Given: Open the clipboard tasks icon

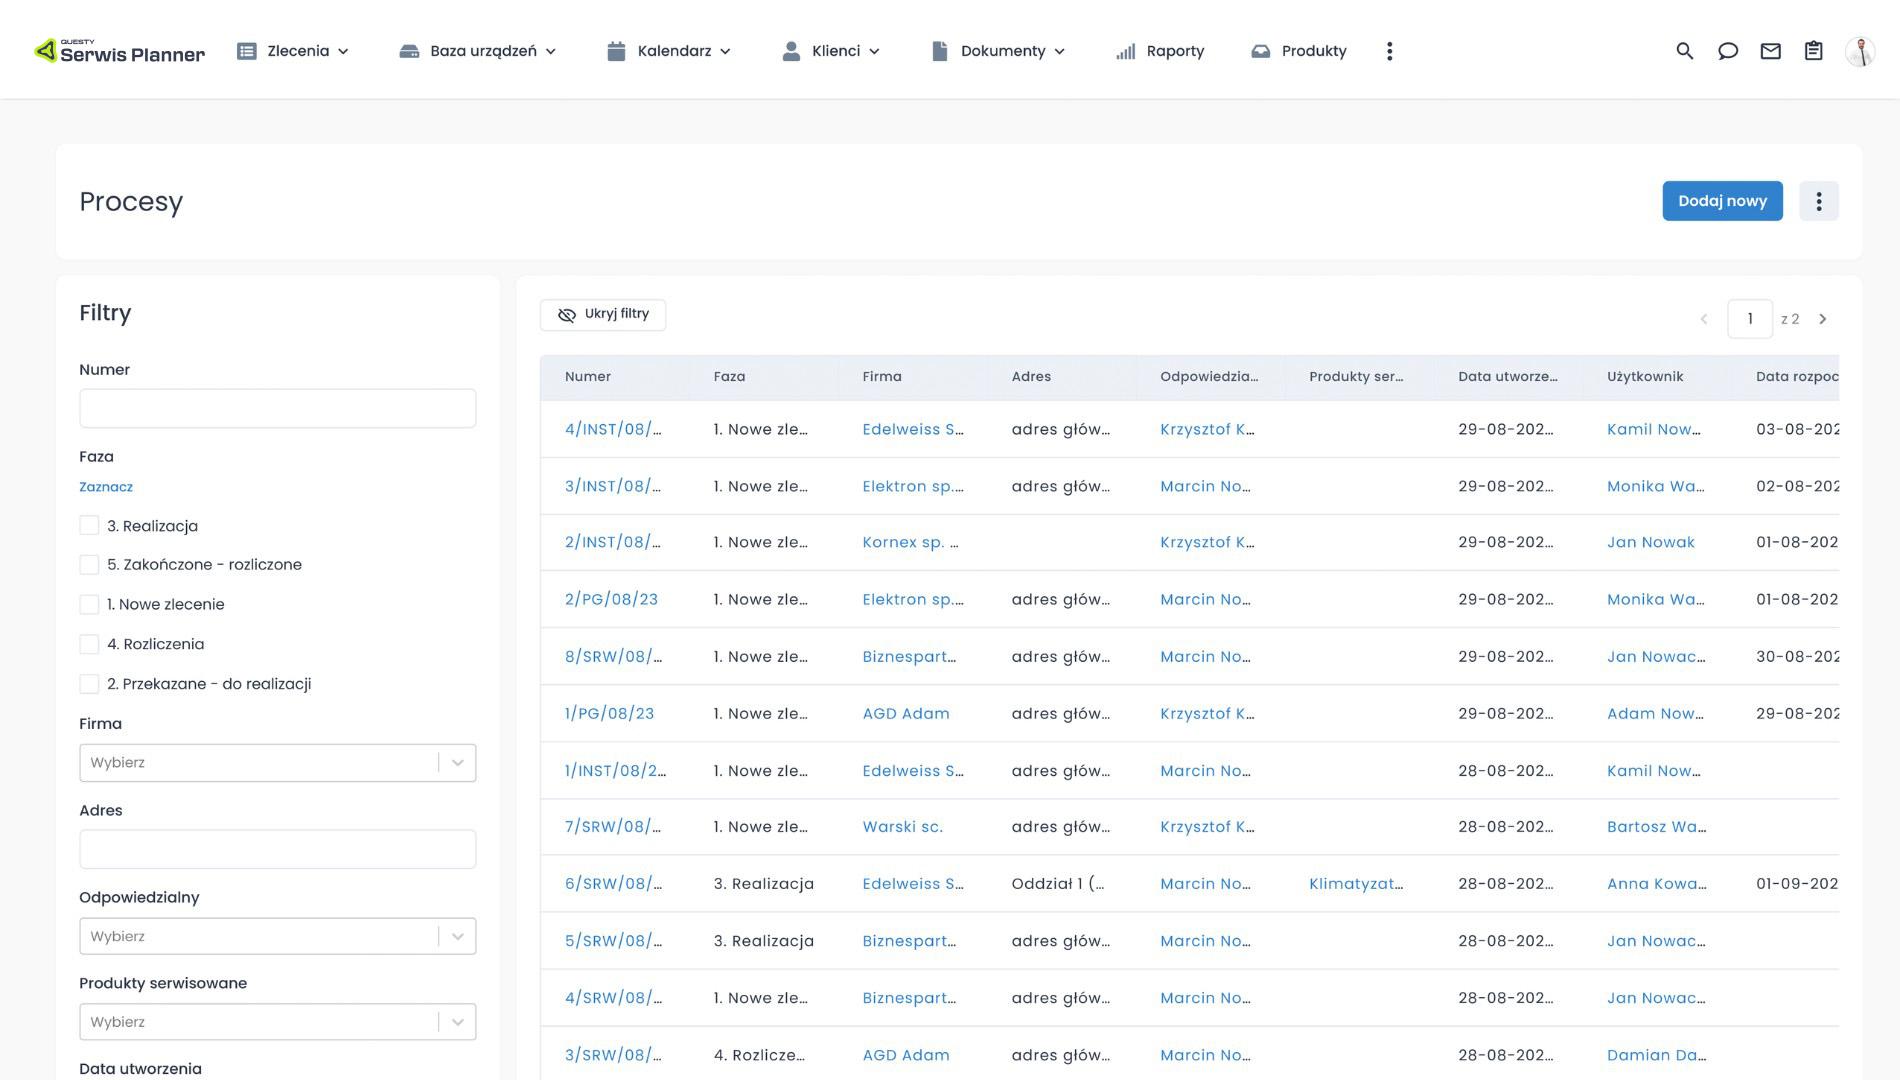Looking at the screenshot, I should point(1813,51).
